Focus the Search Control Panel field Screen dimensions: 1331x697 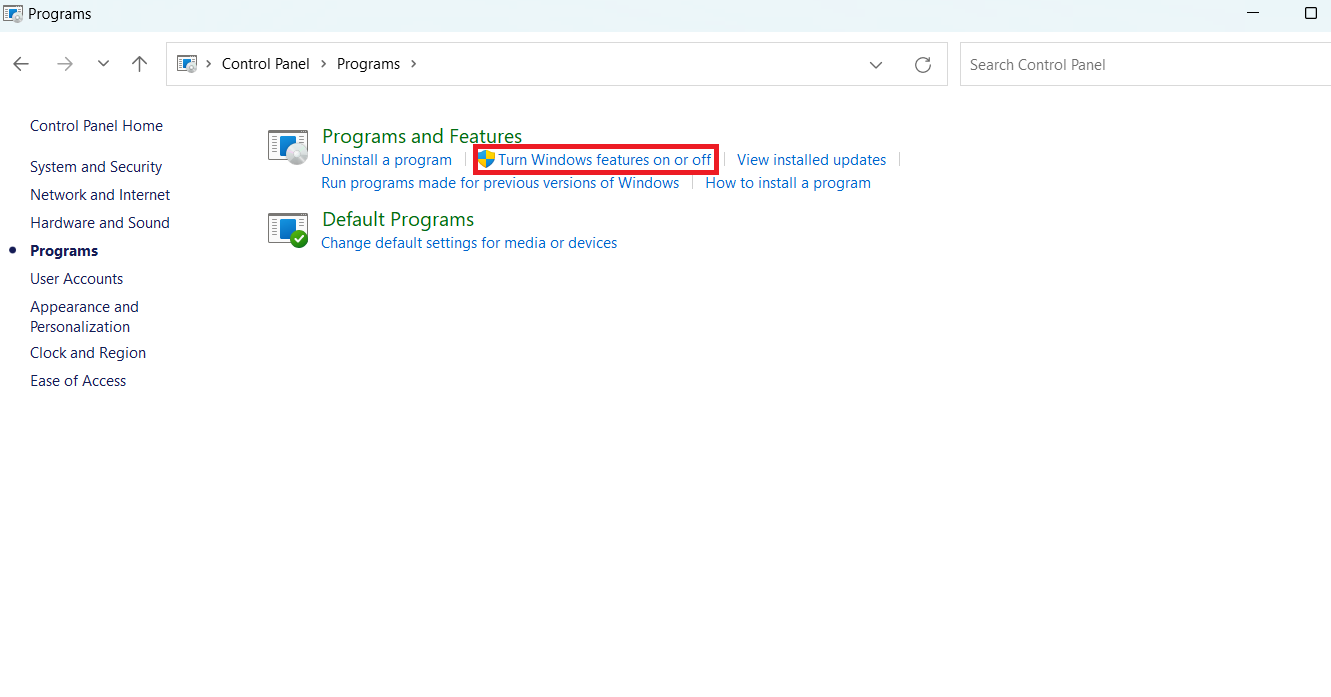tap(1145, 64)
